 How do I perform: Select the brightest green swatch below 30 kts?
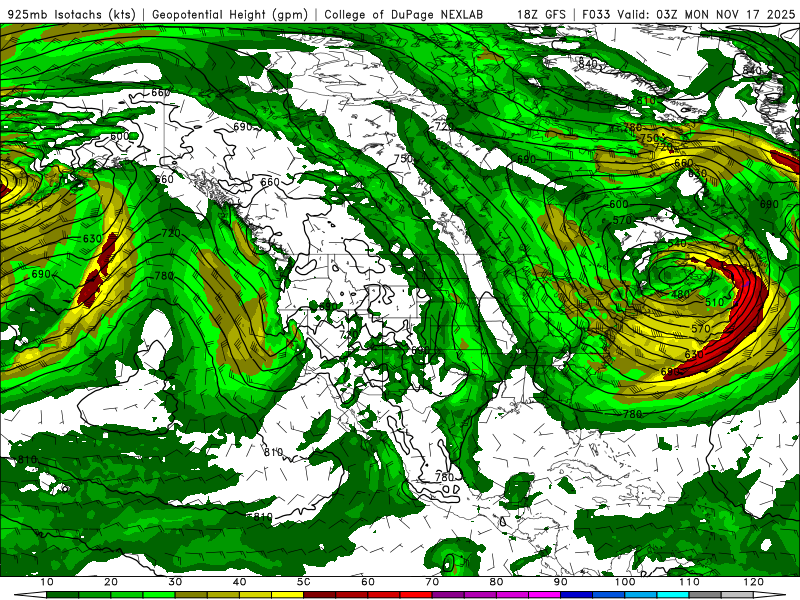[159, 594]
